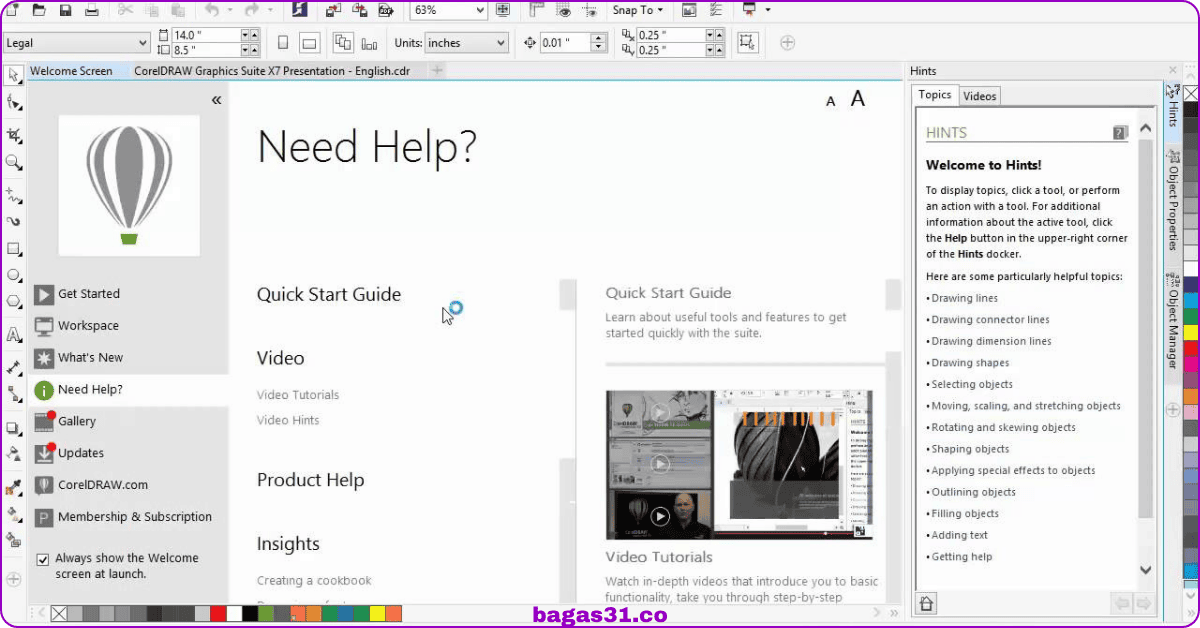Open Membership & Subscription page
The height and width of the screenshot is (628, 1200).
tap(135, 517)
